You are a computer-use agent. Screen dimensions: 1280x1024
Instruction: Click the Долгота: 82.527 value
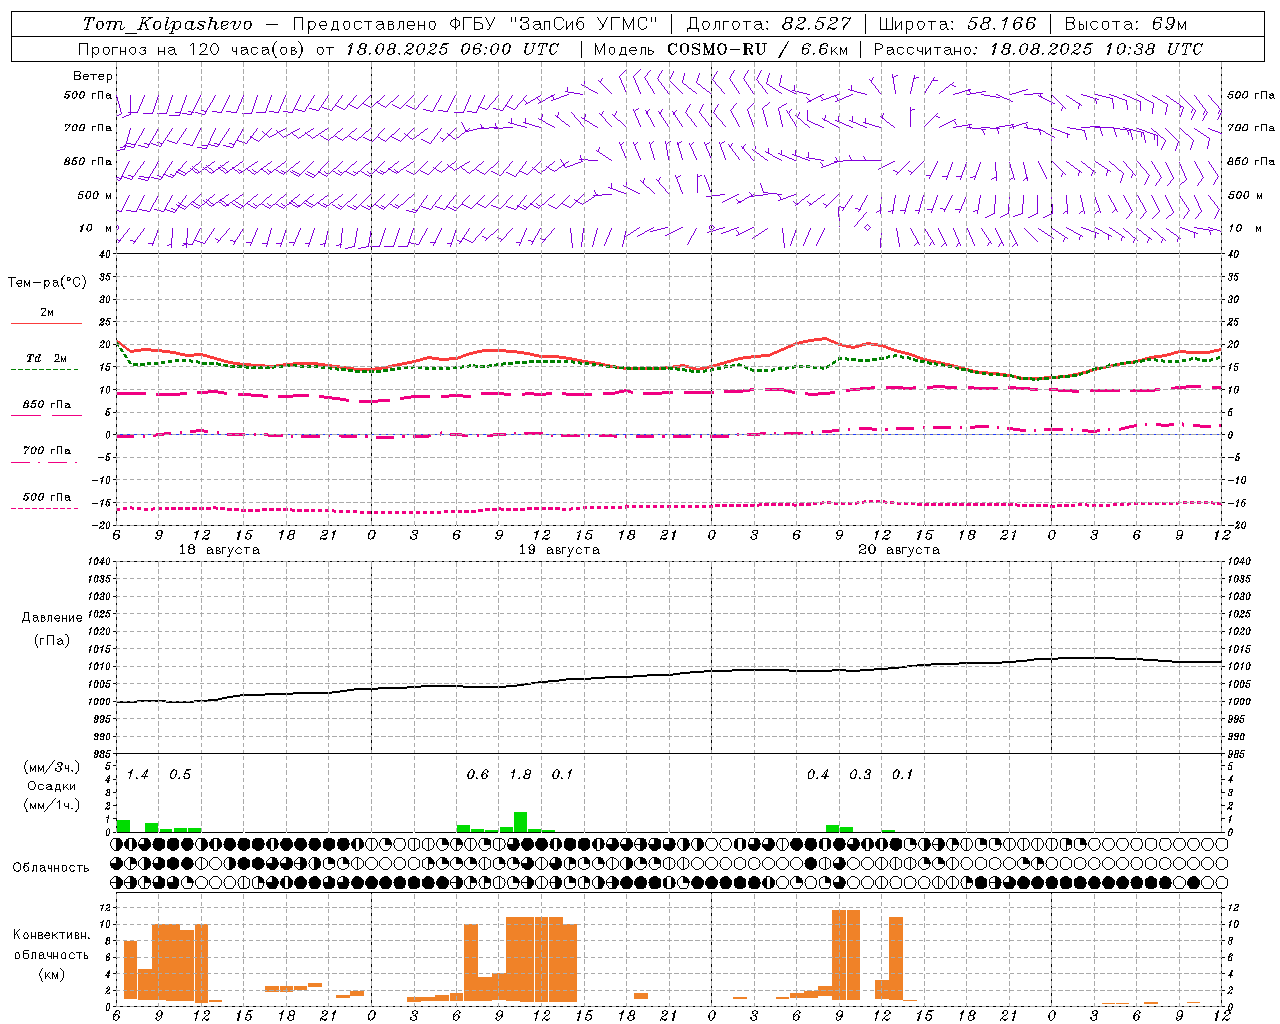point(769,24)
